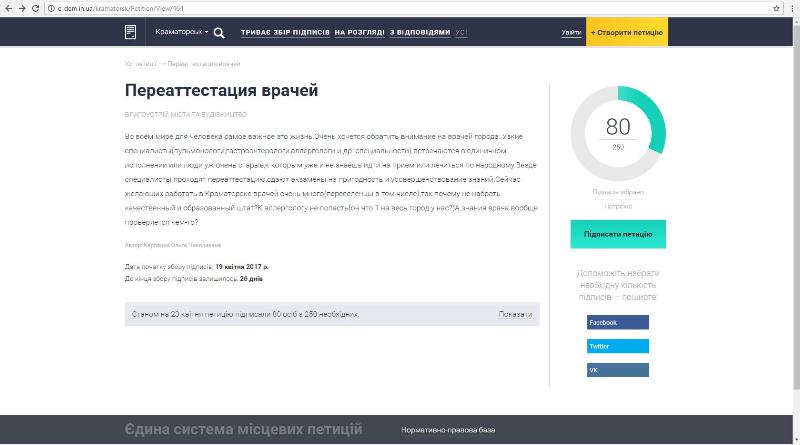Click footer title 'Єдина система місцевих петицій'
The image size is (800, 445).
(x=243, y=430)
